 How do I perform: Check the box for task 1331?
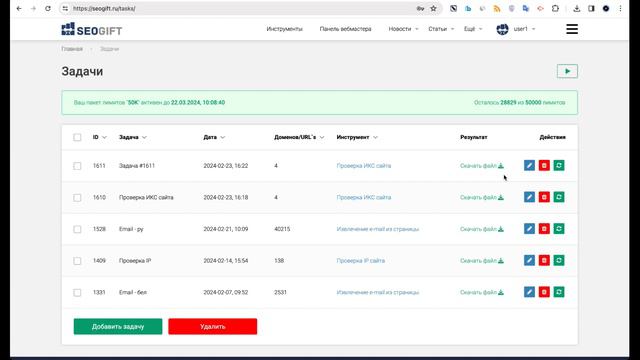77,292
